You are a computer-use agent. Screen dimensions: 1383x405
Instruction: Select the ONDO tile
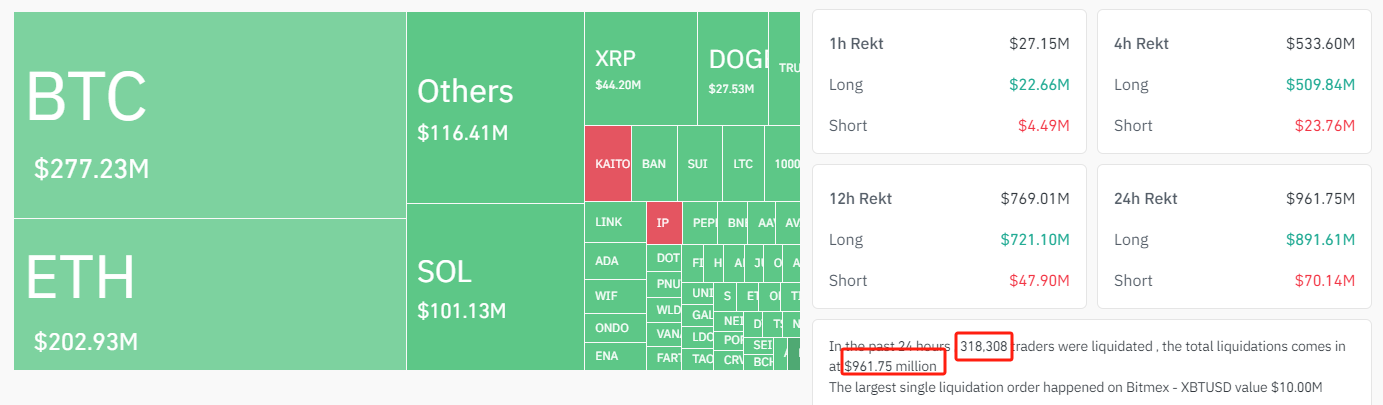[x=615, y=328]
